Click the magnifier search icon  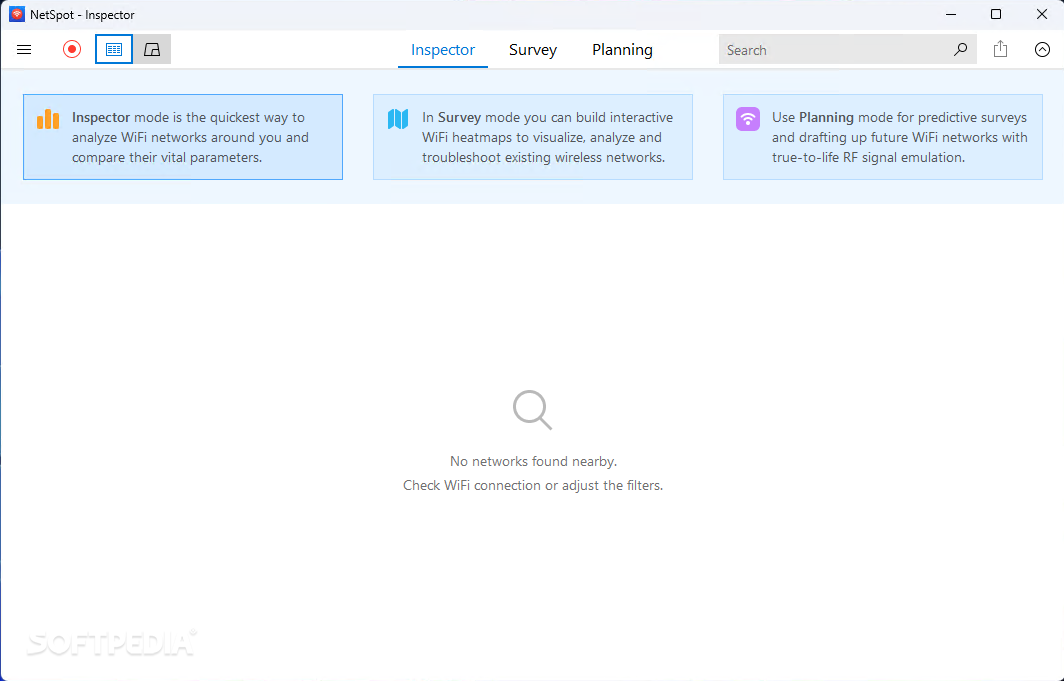pos(960,50)
